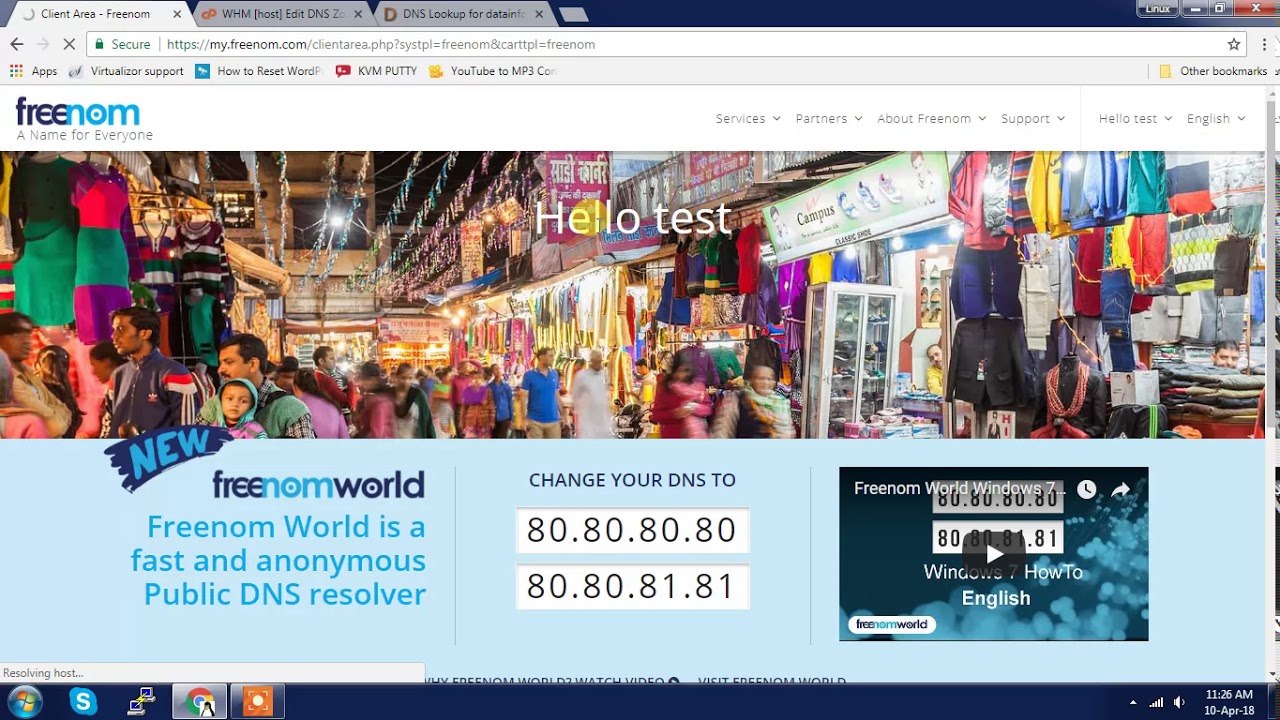Image resolution: width=1280 pixels, height=720 pixels.
Task: Click the Hello test banner heading
Action: pos(633,218)
